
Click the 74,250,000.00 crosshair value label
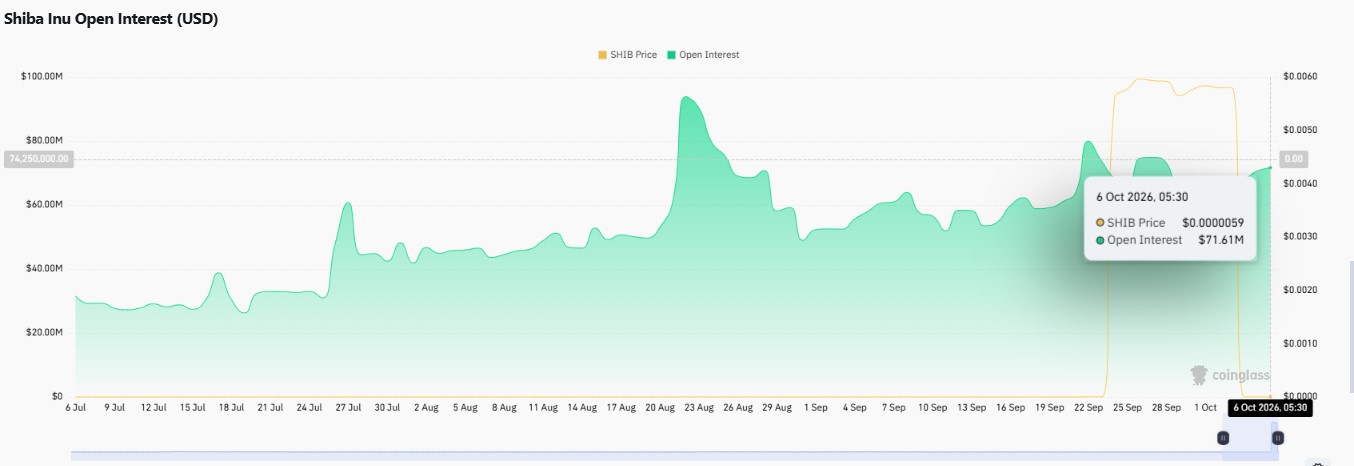[x=39, y=158]
